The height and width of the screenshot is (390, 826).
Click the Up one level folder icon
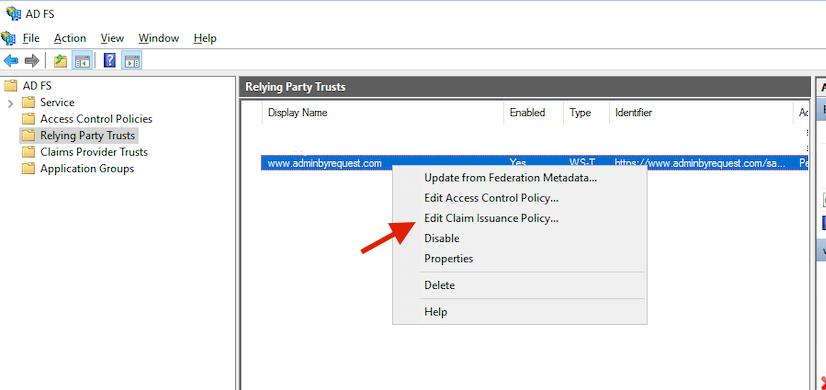coord(61,61)
